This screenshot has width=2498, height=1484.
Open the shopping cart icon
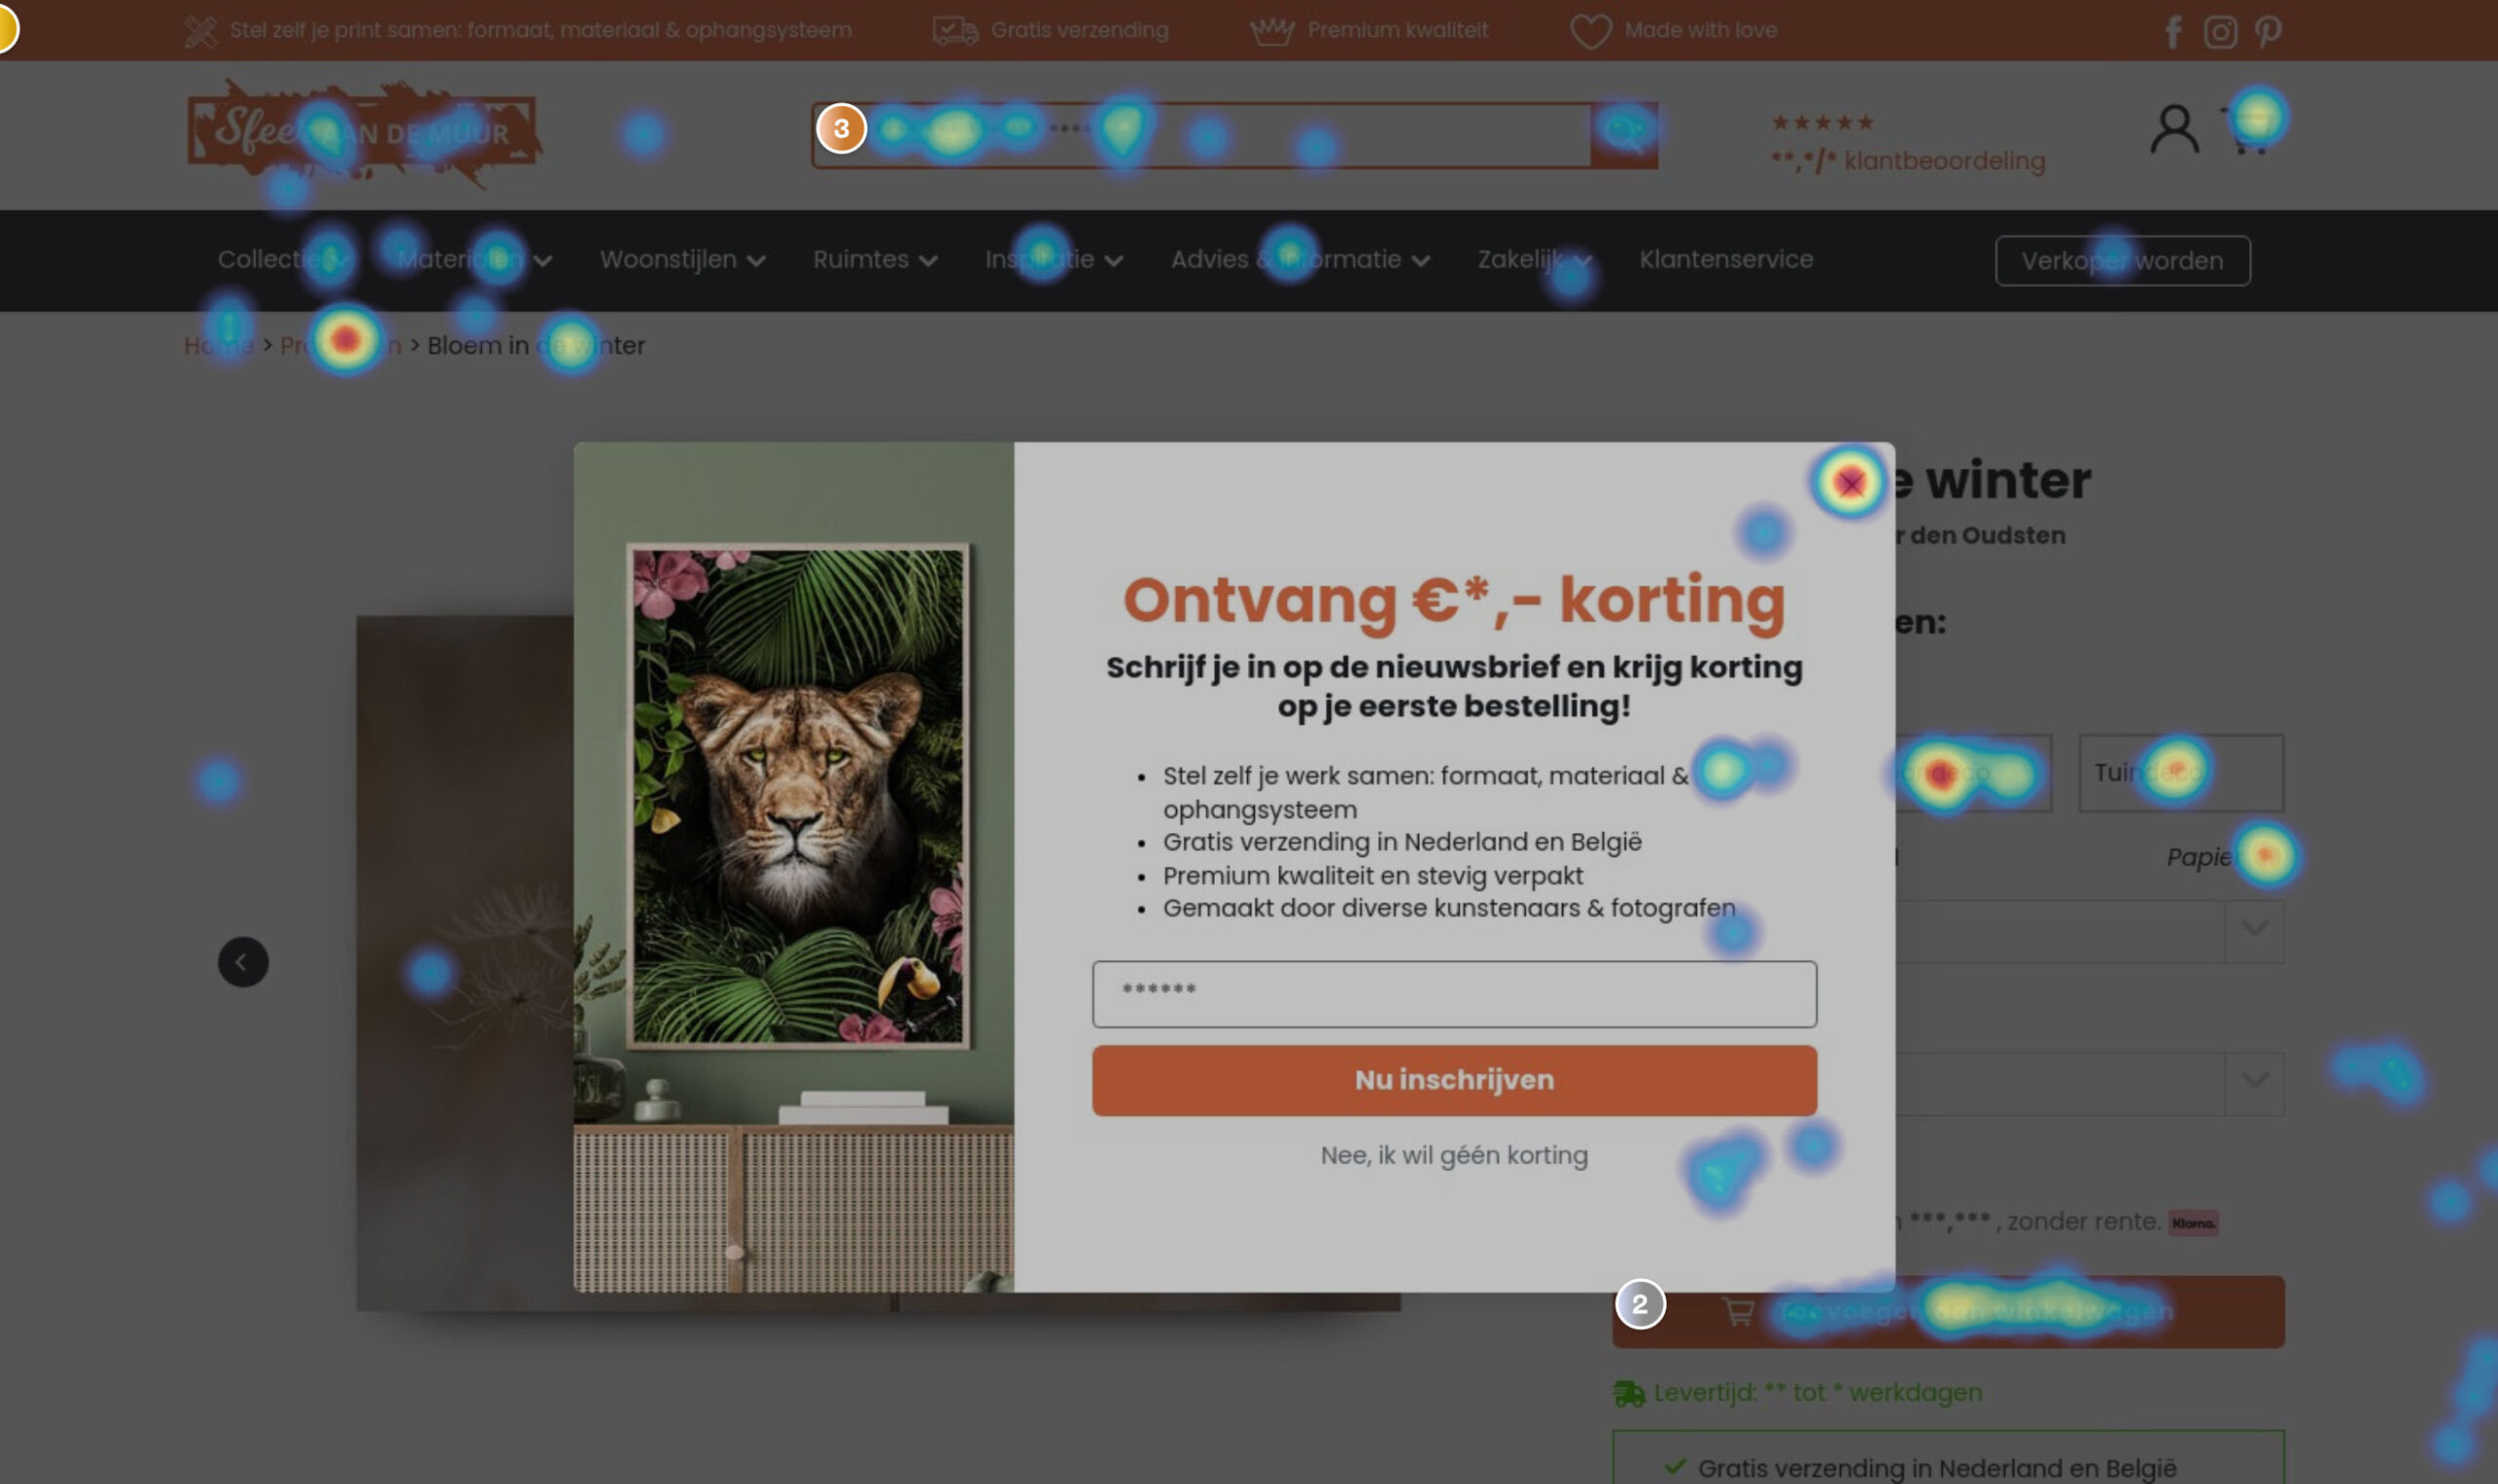[2248, 130]
